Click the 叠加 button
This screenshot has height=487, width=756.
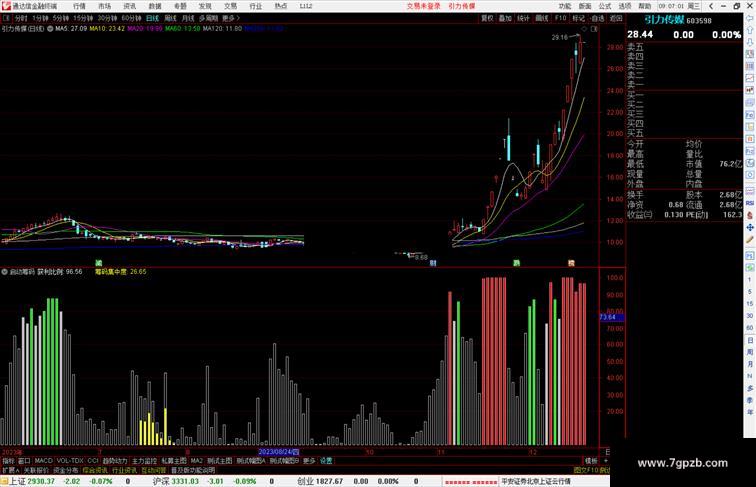505,18
